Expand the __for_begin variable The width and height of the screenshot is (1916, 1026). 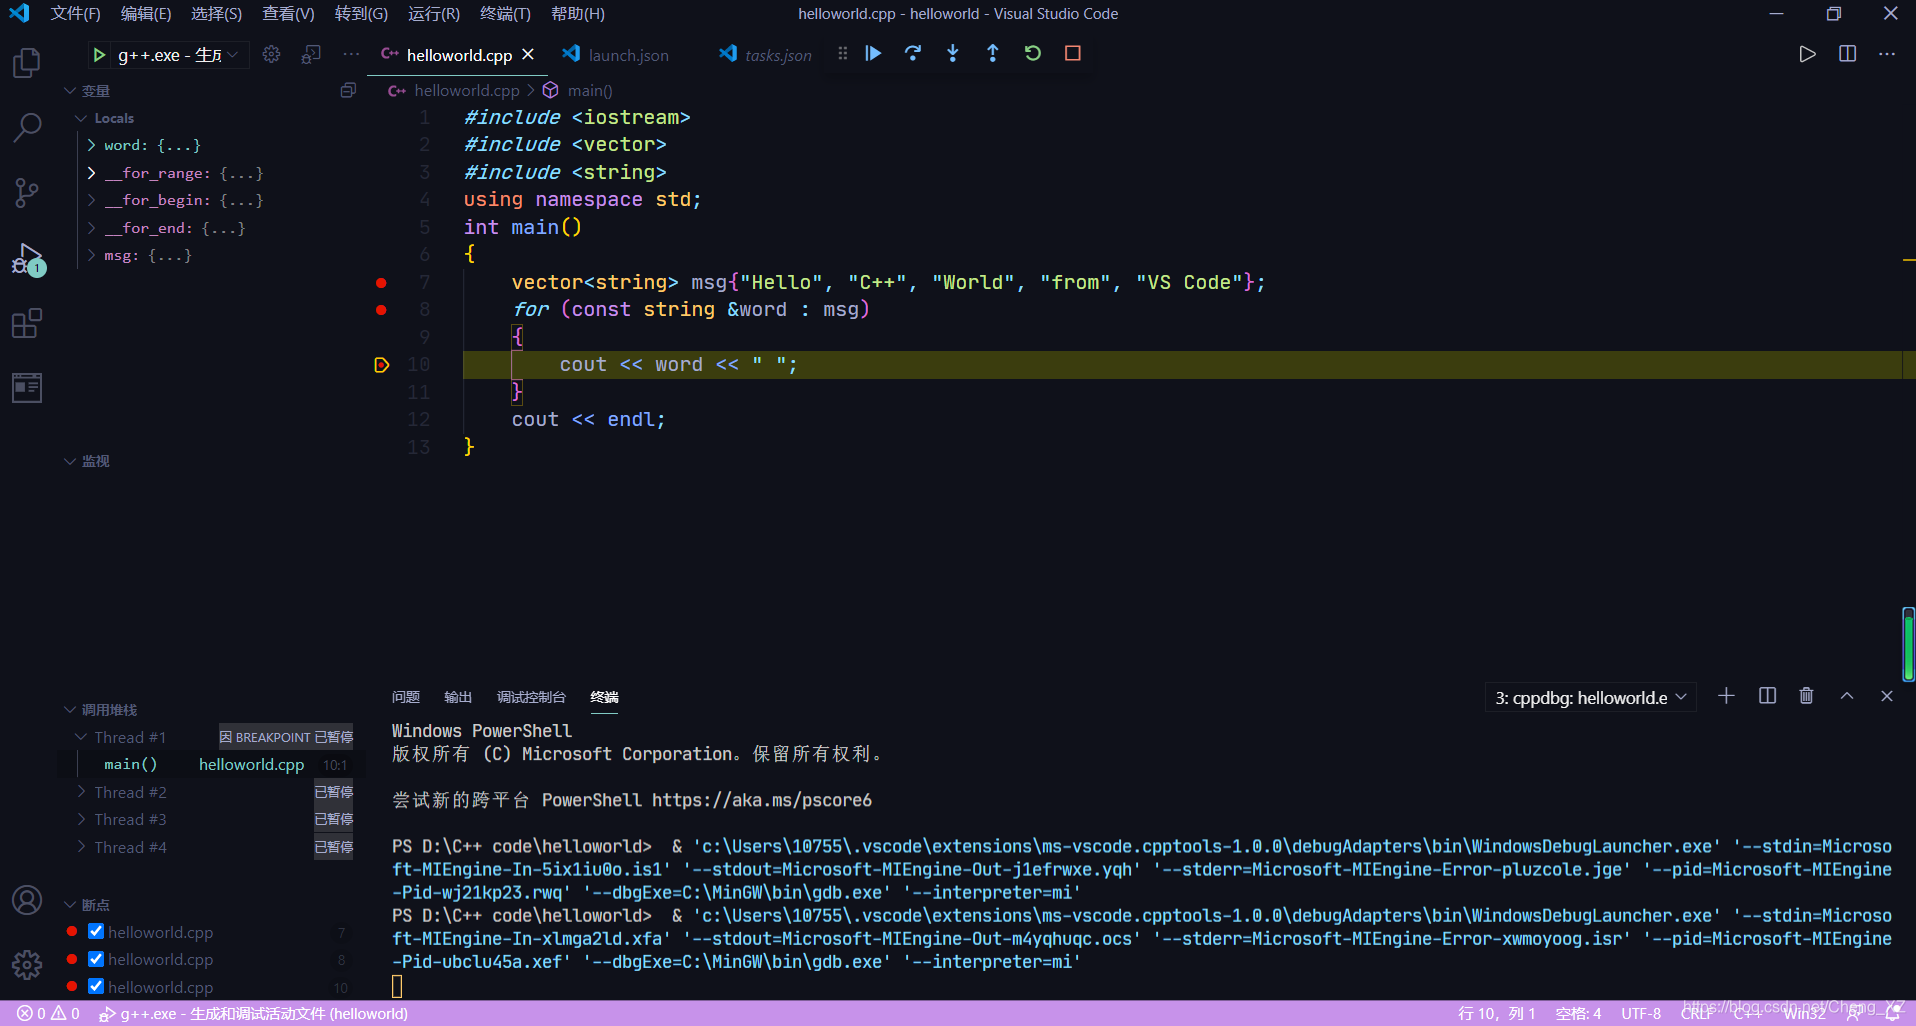[x=92, y=200]
